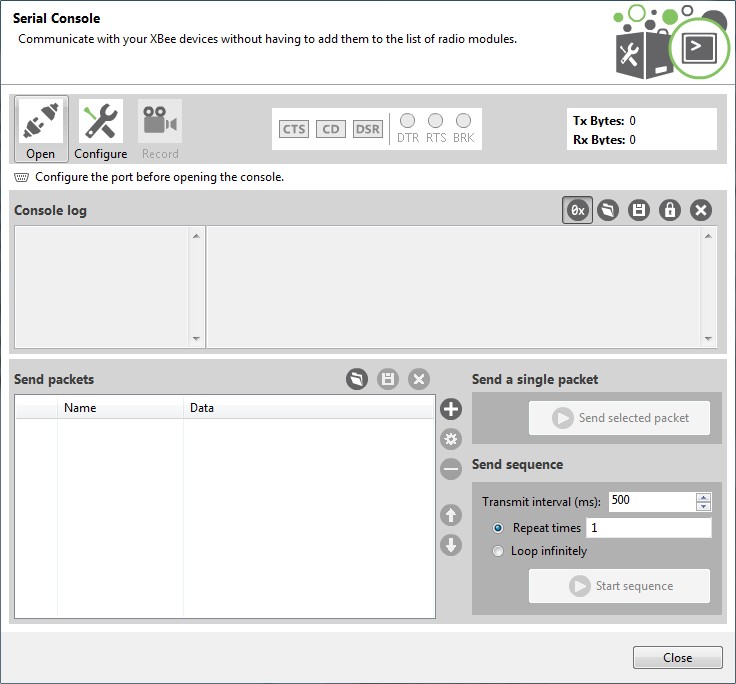
Task: Click the Repeat times input field
Action: 649,528
